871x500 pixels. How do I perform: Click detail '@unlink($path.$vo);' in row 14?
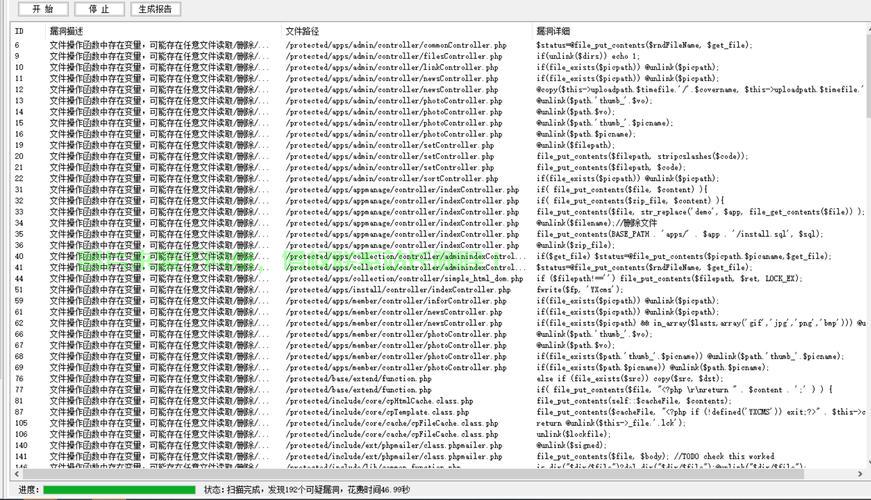point(575,112)
